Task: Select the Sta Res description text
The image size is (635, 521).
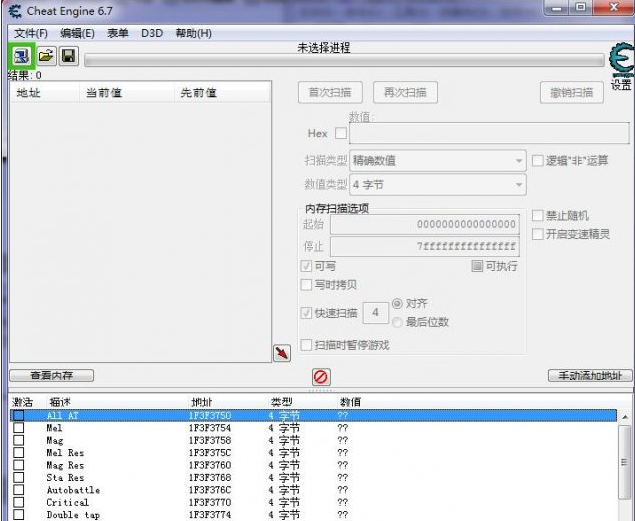Action: click(65, 478)
